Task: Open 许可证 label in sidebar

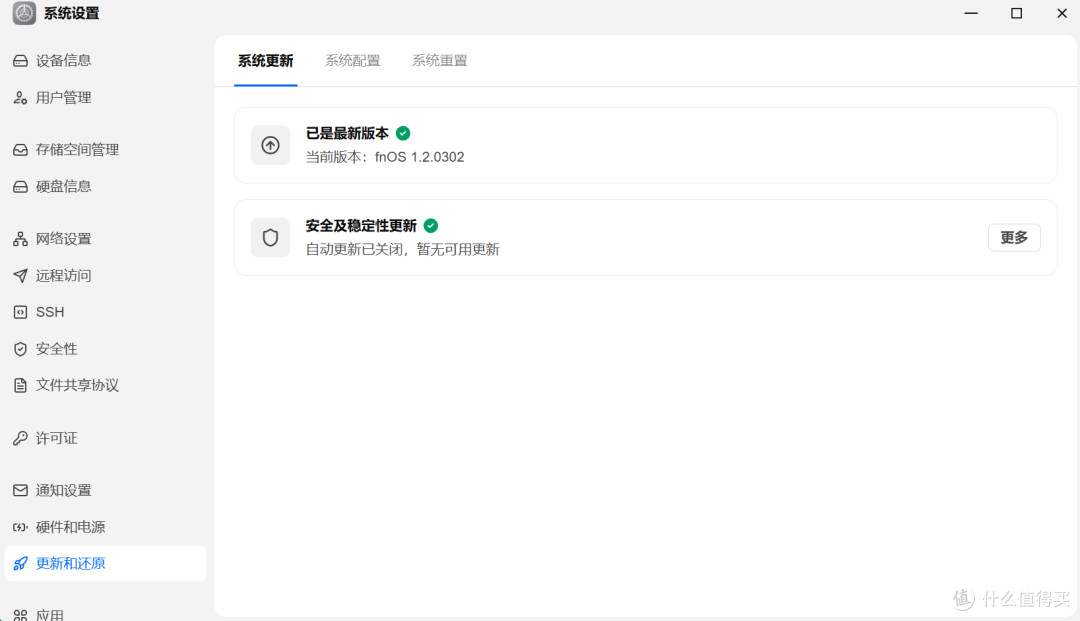Action: 56,438
